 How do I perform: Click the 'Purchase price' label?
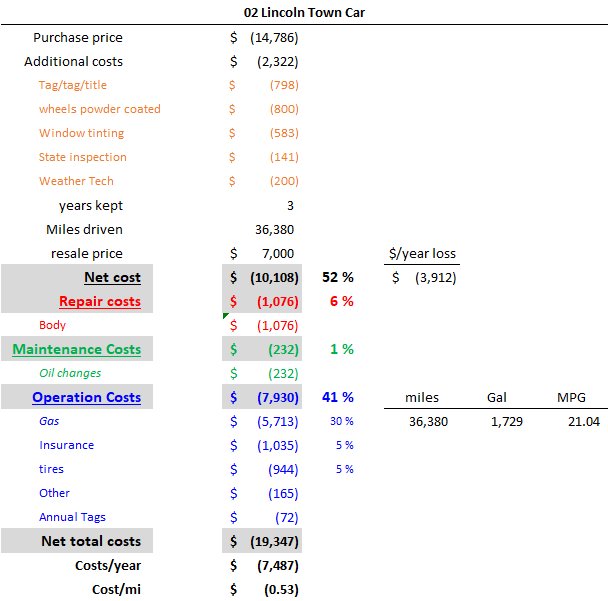pos(78,37)
